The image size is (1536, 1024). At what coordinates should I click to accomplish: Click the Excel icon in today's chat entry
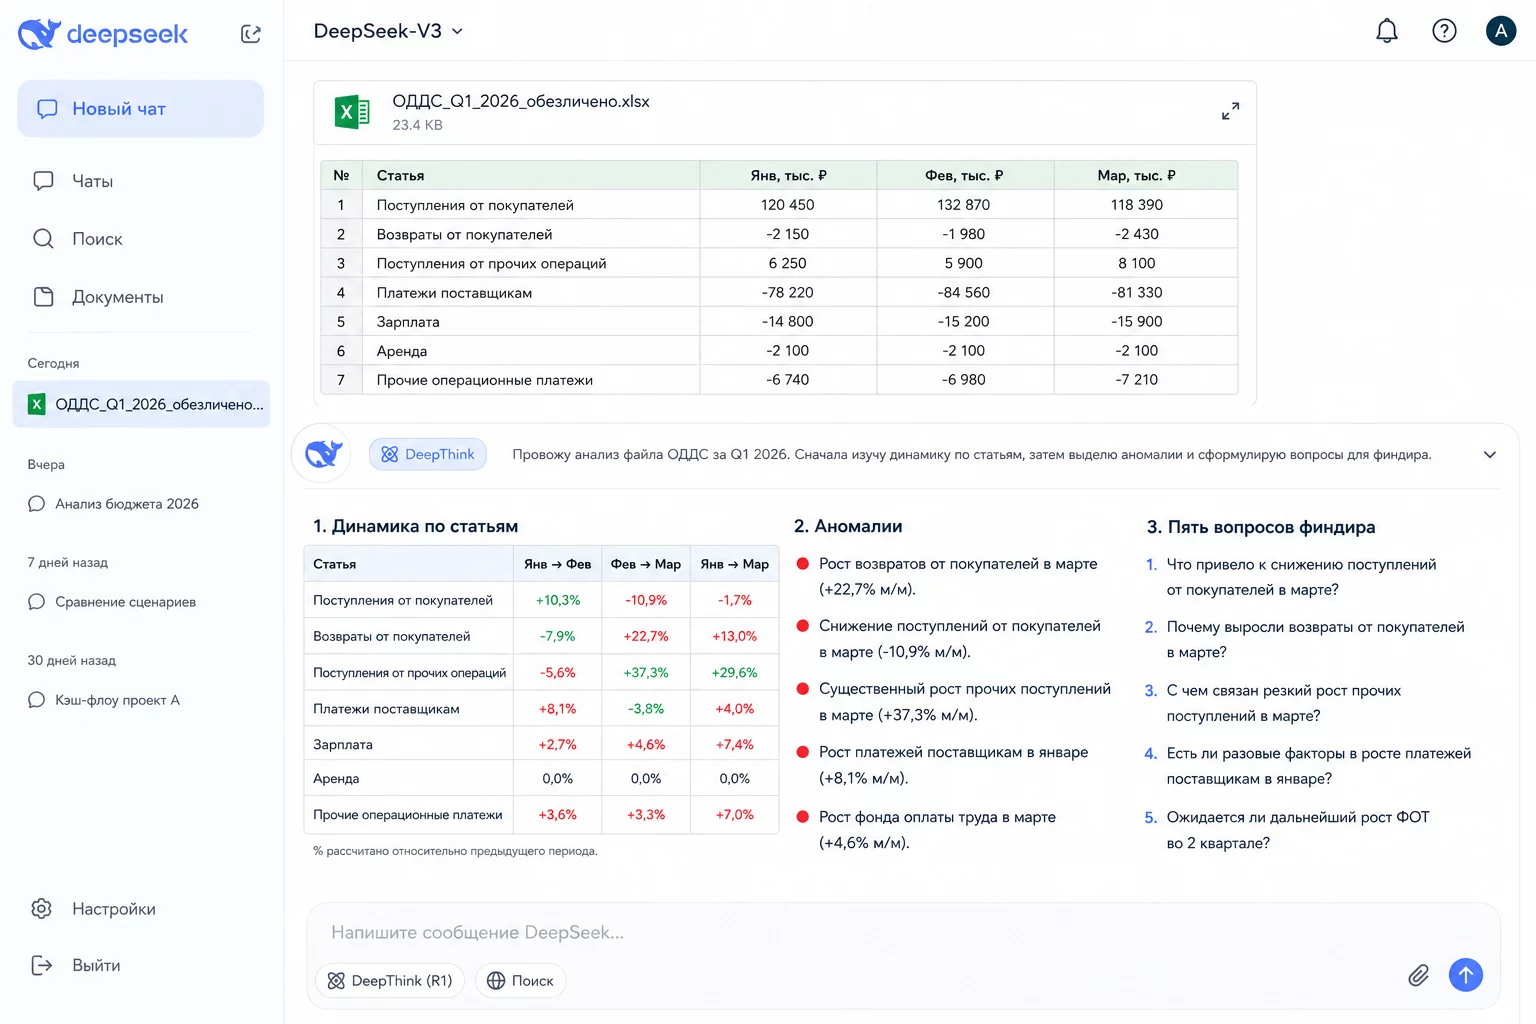click(37, 404)
